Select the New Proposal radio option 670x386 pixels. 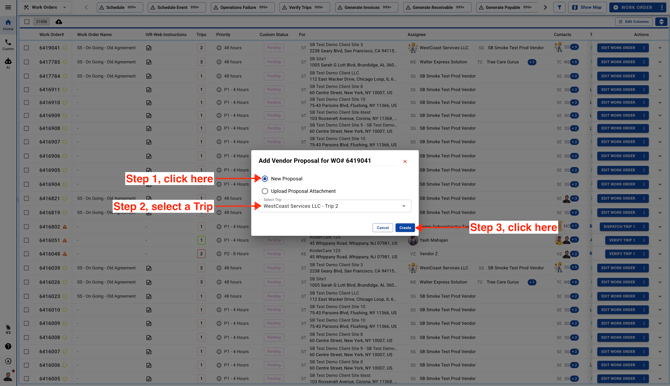[265, 179]
